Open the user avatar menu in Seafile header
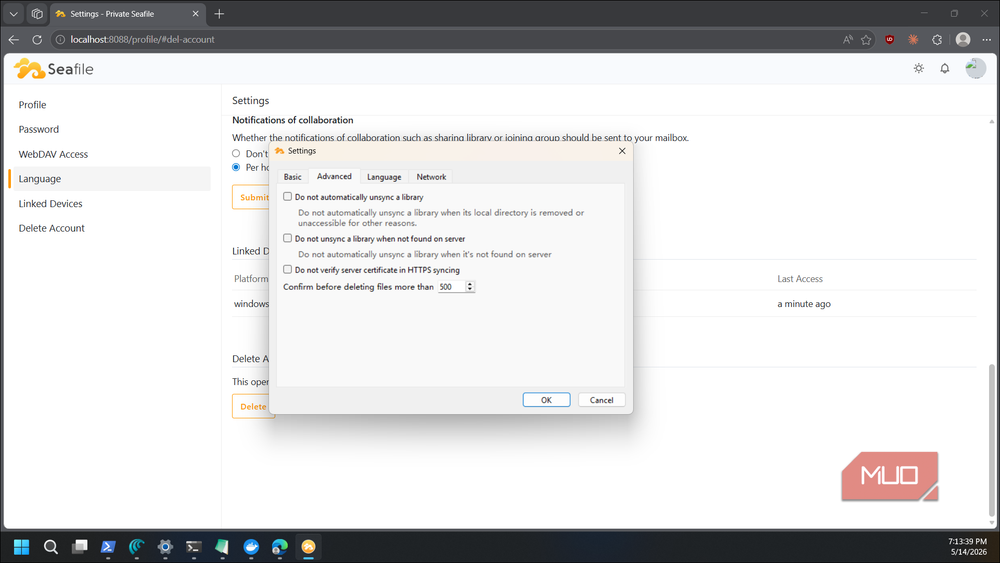This screenshot has width=1000, height=563. pyautogui.click(x=975, y=68)
